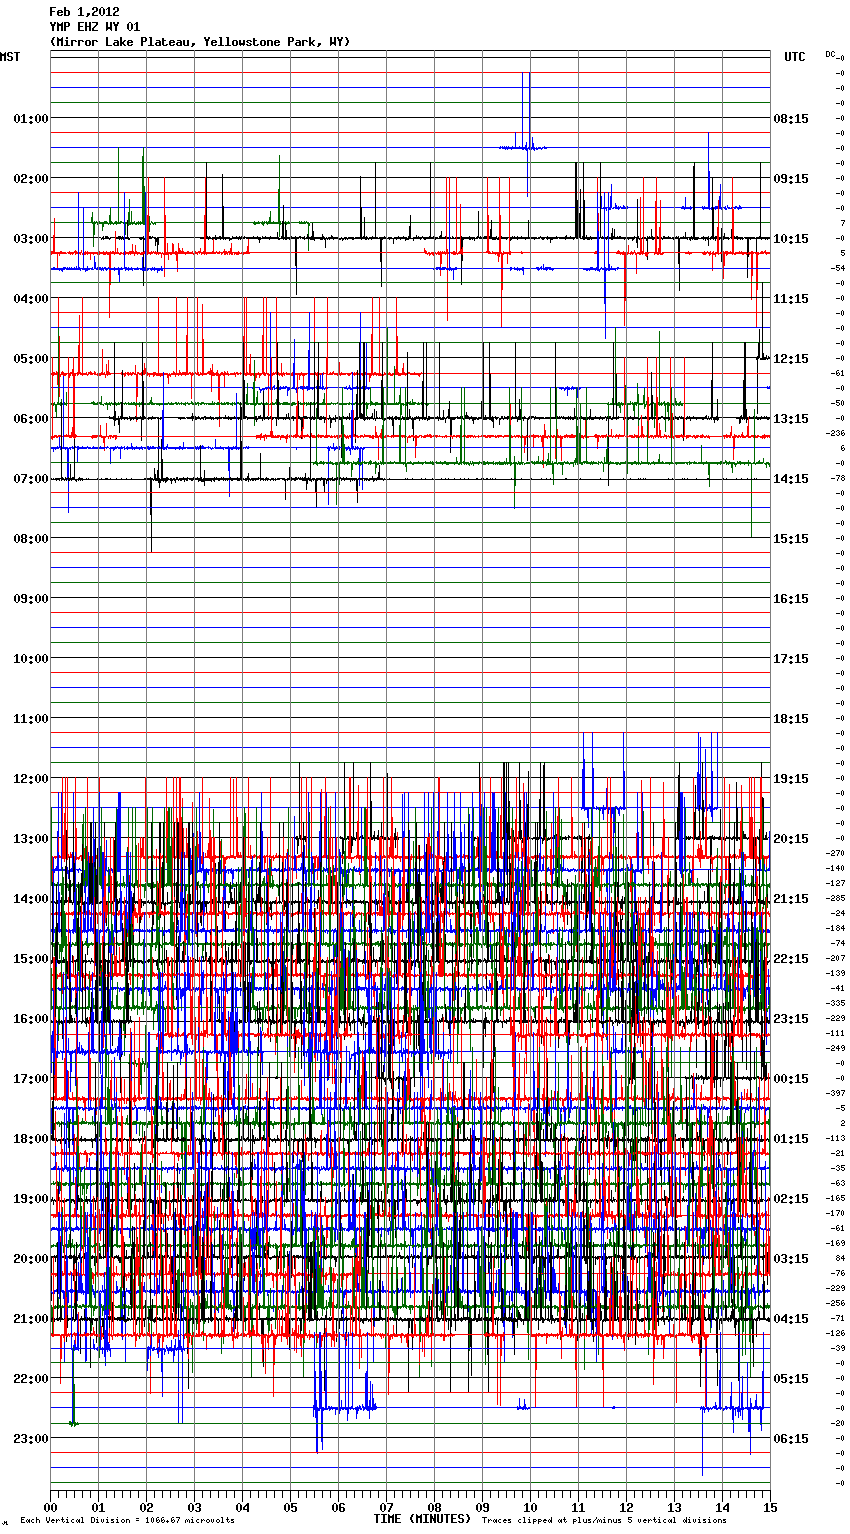The width and height of the screenshot is (850, 1534).
Task: Select the 07:00 MST row label
Action: [31, 479]
